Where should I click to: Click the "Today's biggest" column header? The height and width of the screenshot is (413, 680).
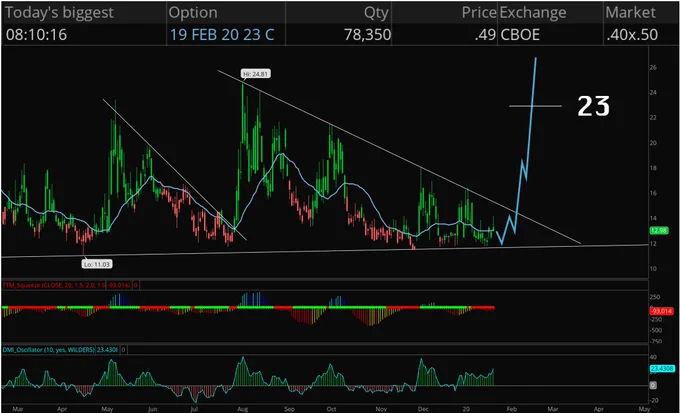click(59, 12)
